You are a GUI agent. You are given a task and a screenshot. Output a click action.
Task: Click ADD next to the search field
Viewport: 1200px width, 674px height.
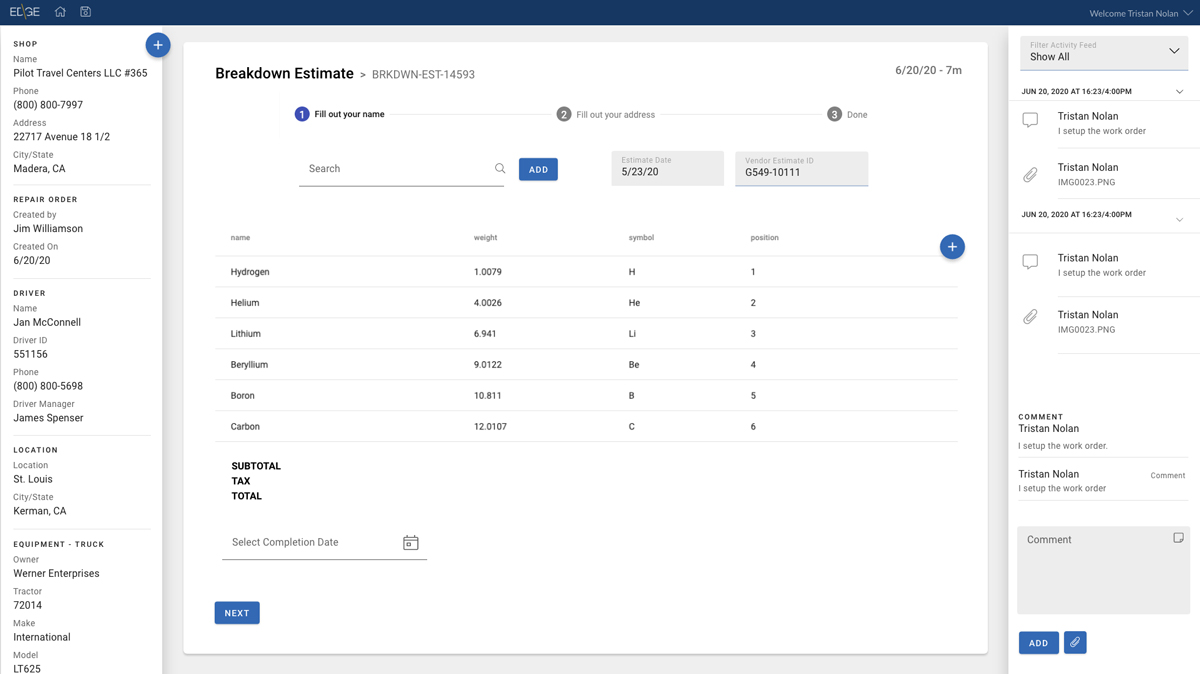pyautogui.click(x=538, y=170)
